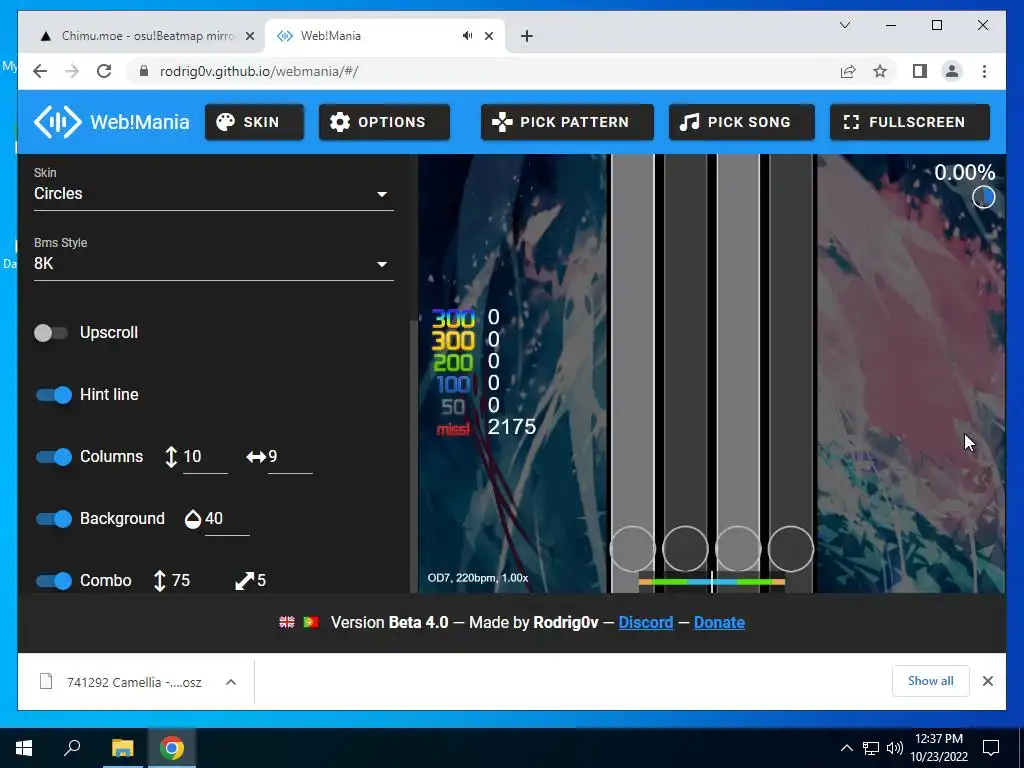This screenshot has width=1024, height=768.
Task: Open the Donate link
Action: pos(719,622)
